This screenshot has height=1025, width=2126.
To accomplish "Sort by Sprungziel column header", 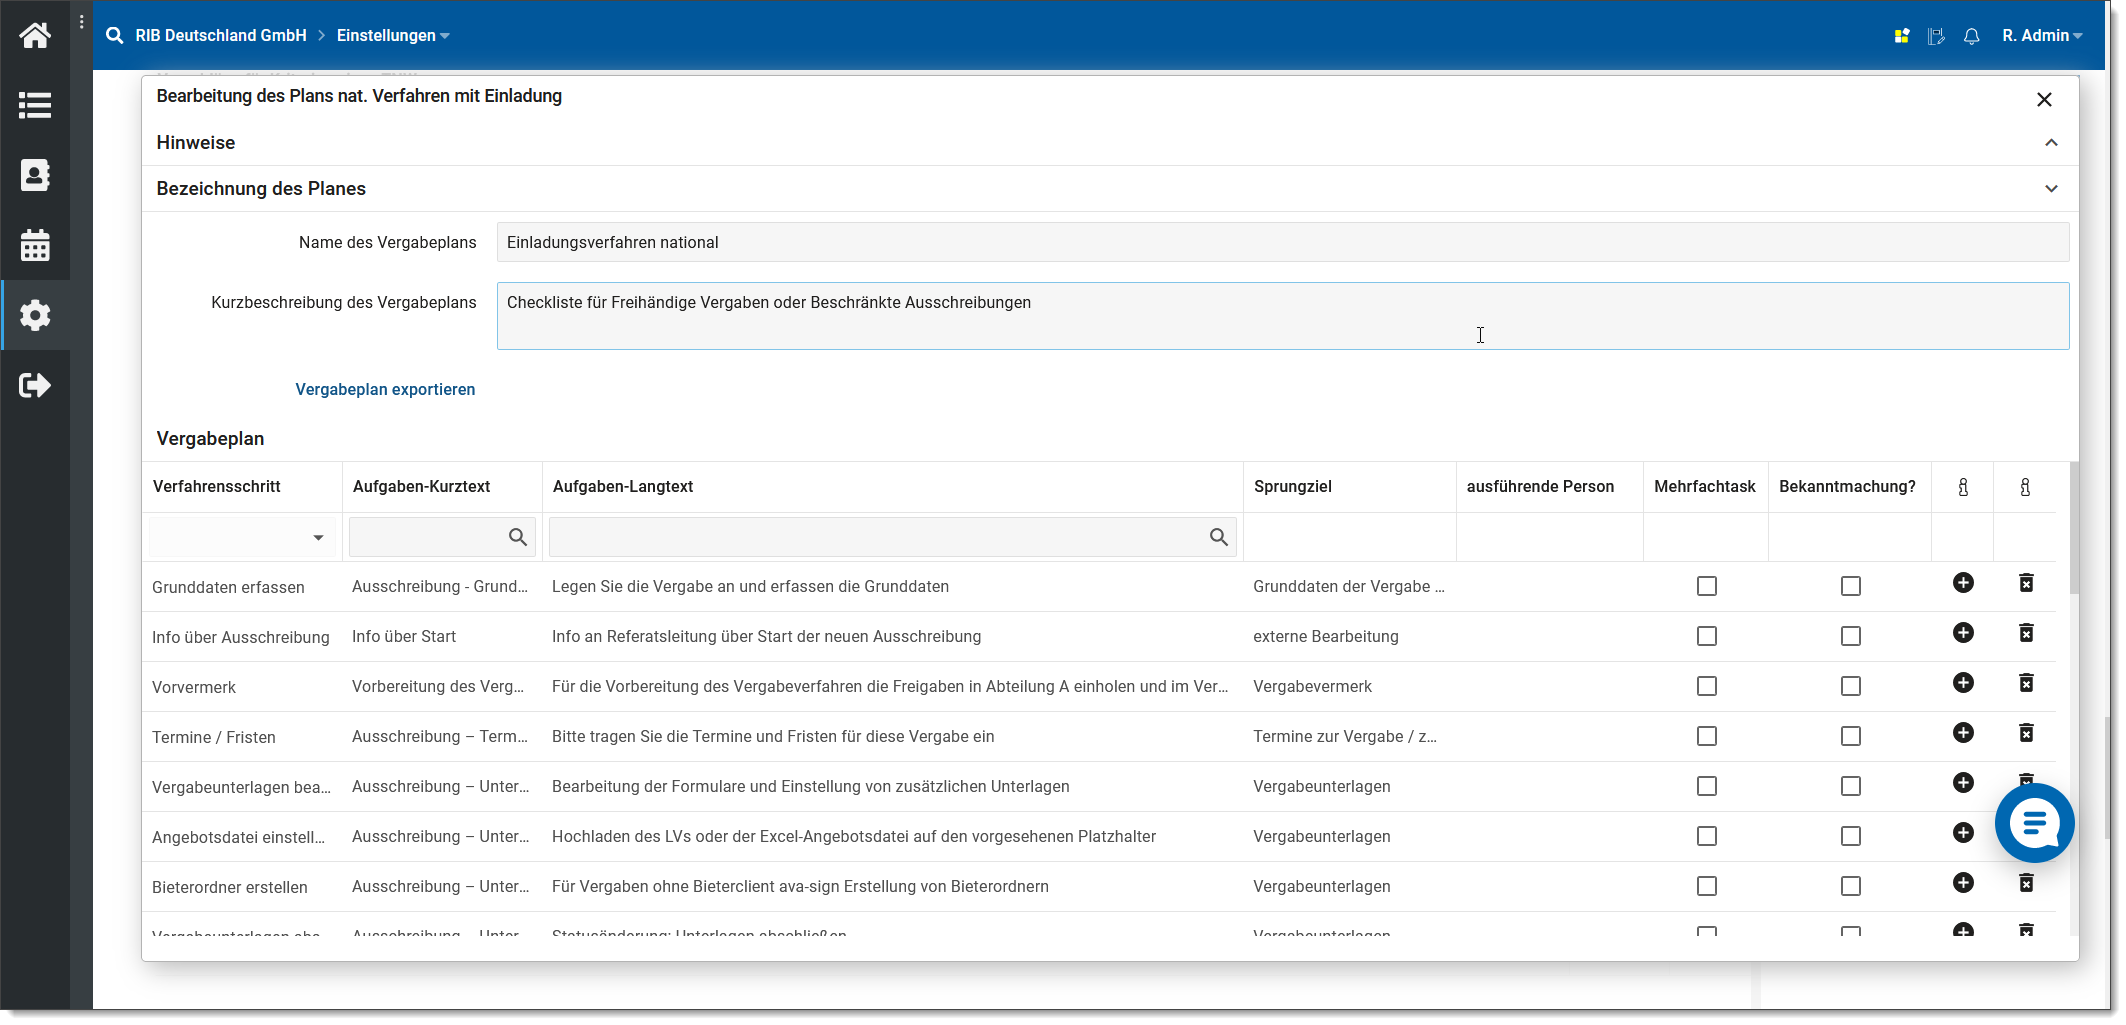I will point(1292,486).
